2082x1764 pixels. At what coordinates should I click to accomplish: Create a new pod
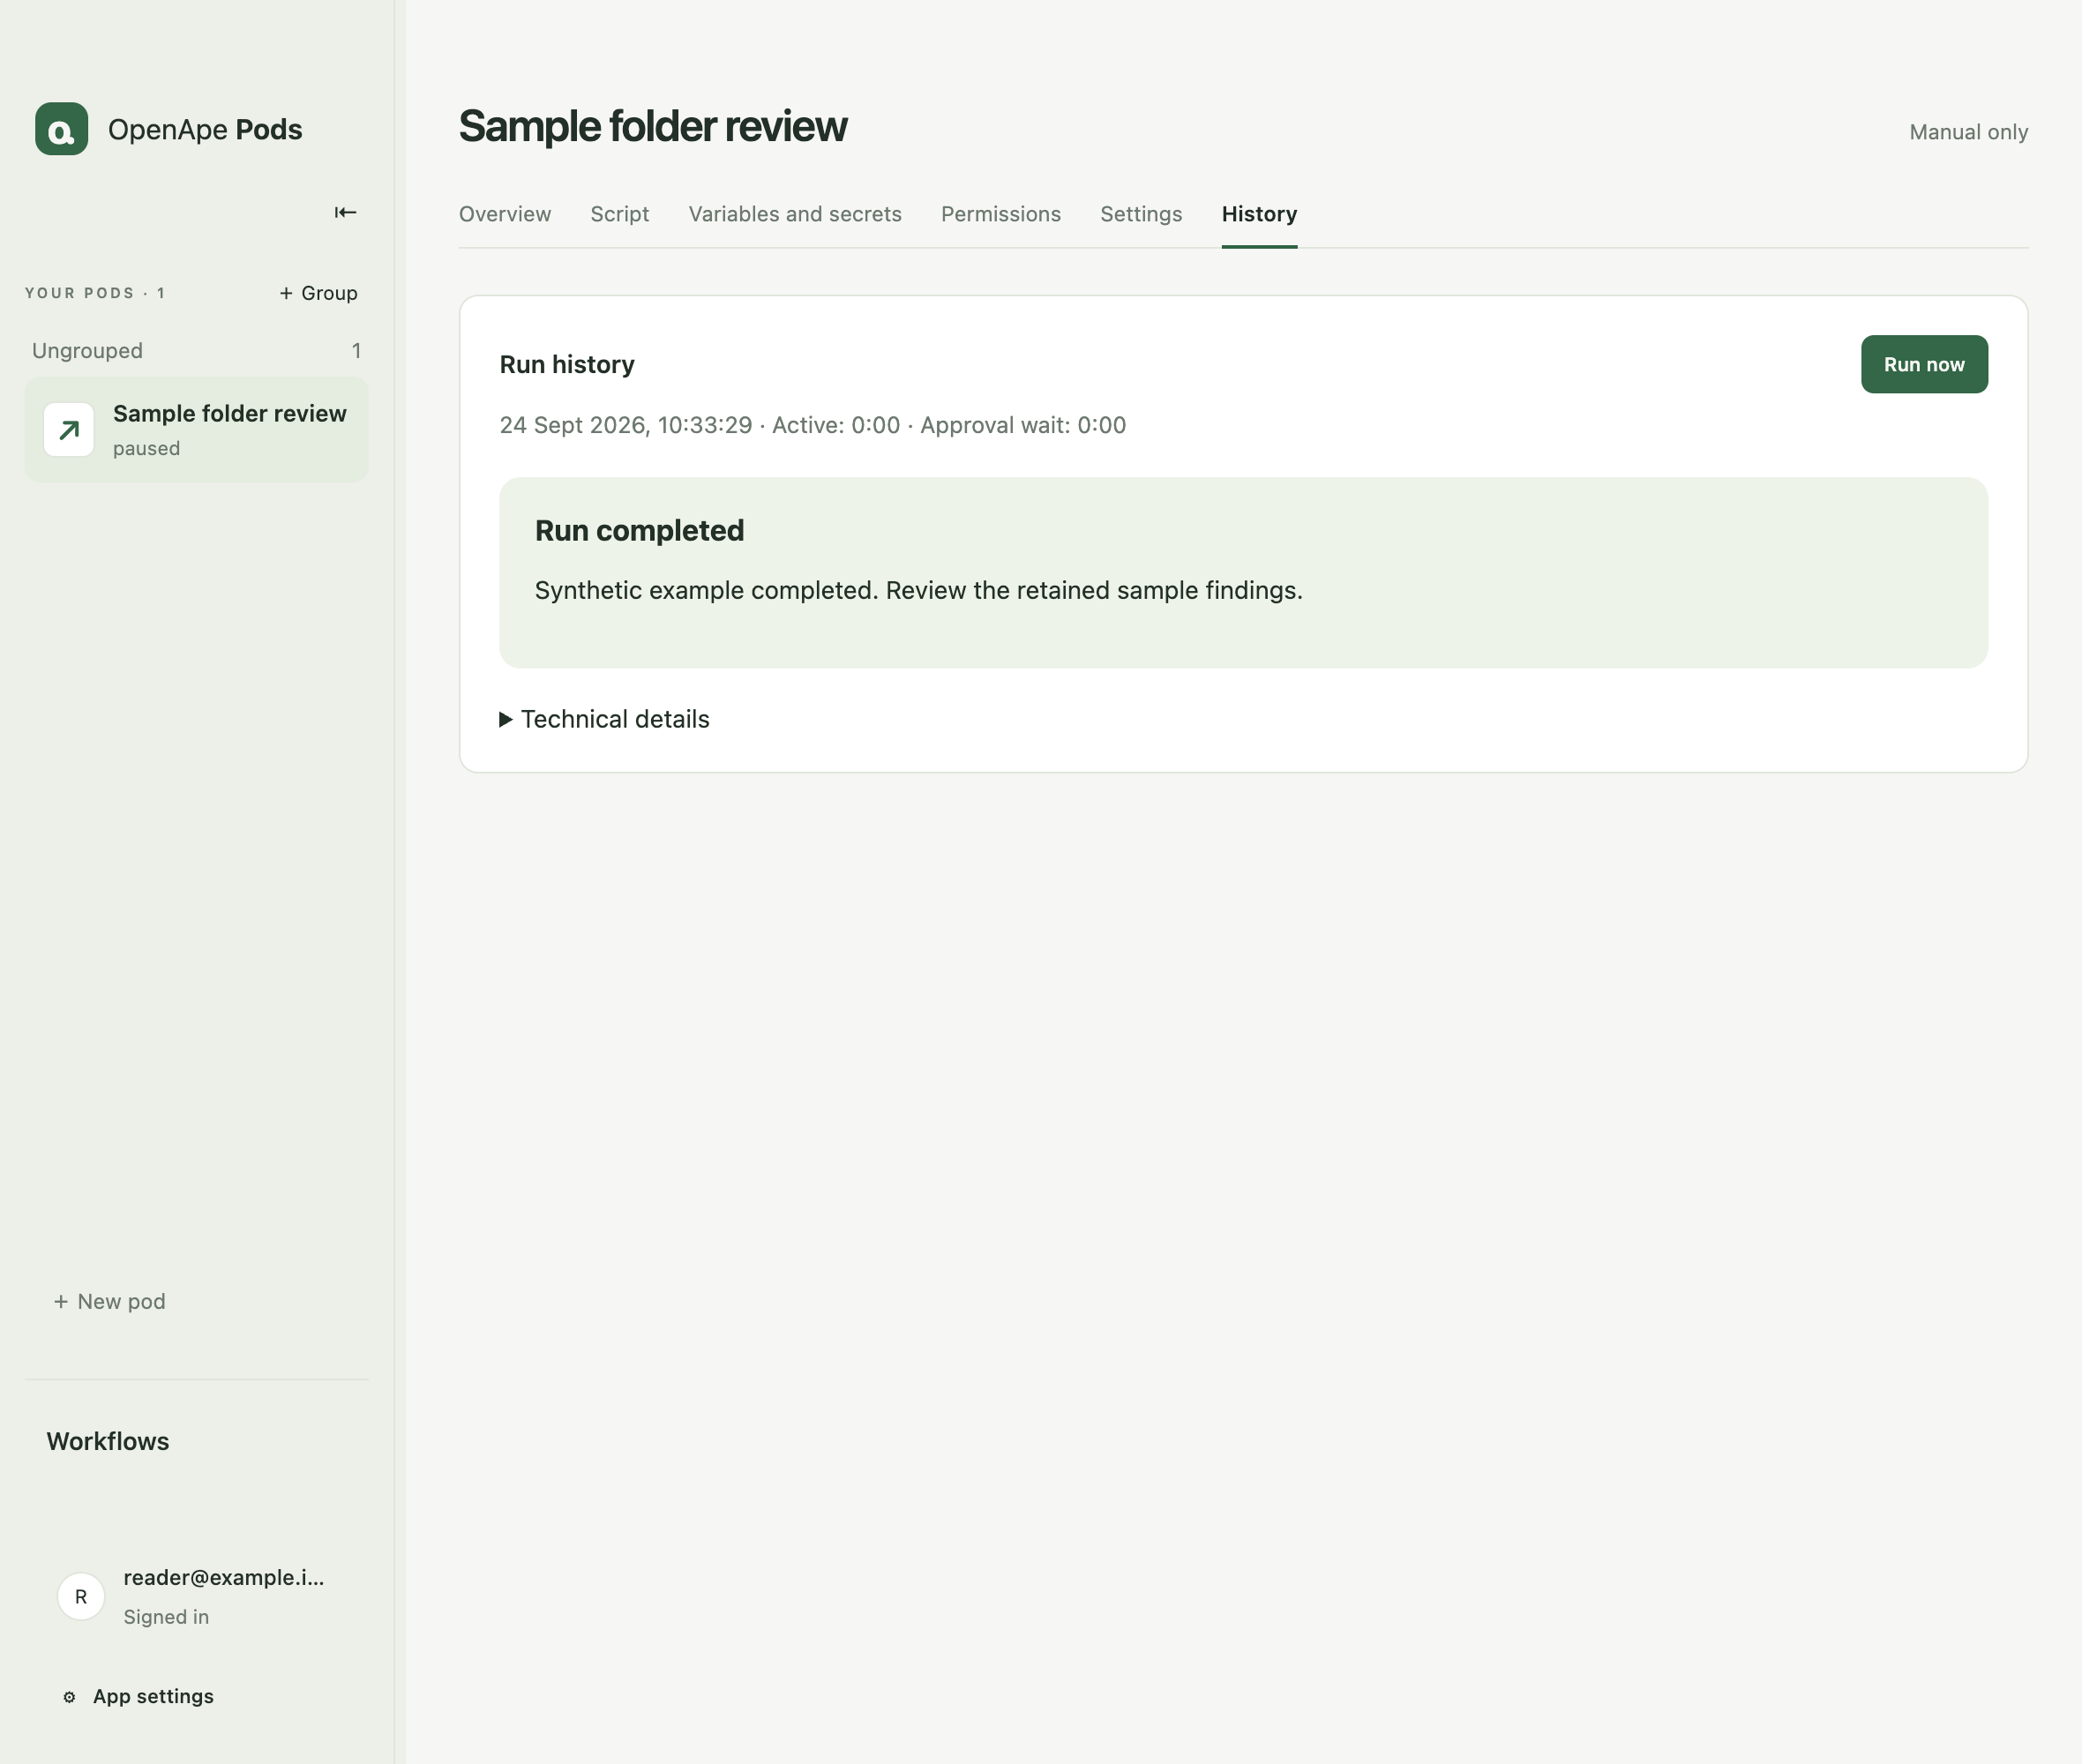(110, 1301)
